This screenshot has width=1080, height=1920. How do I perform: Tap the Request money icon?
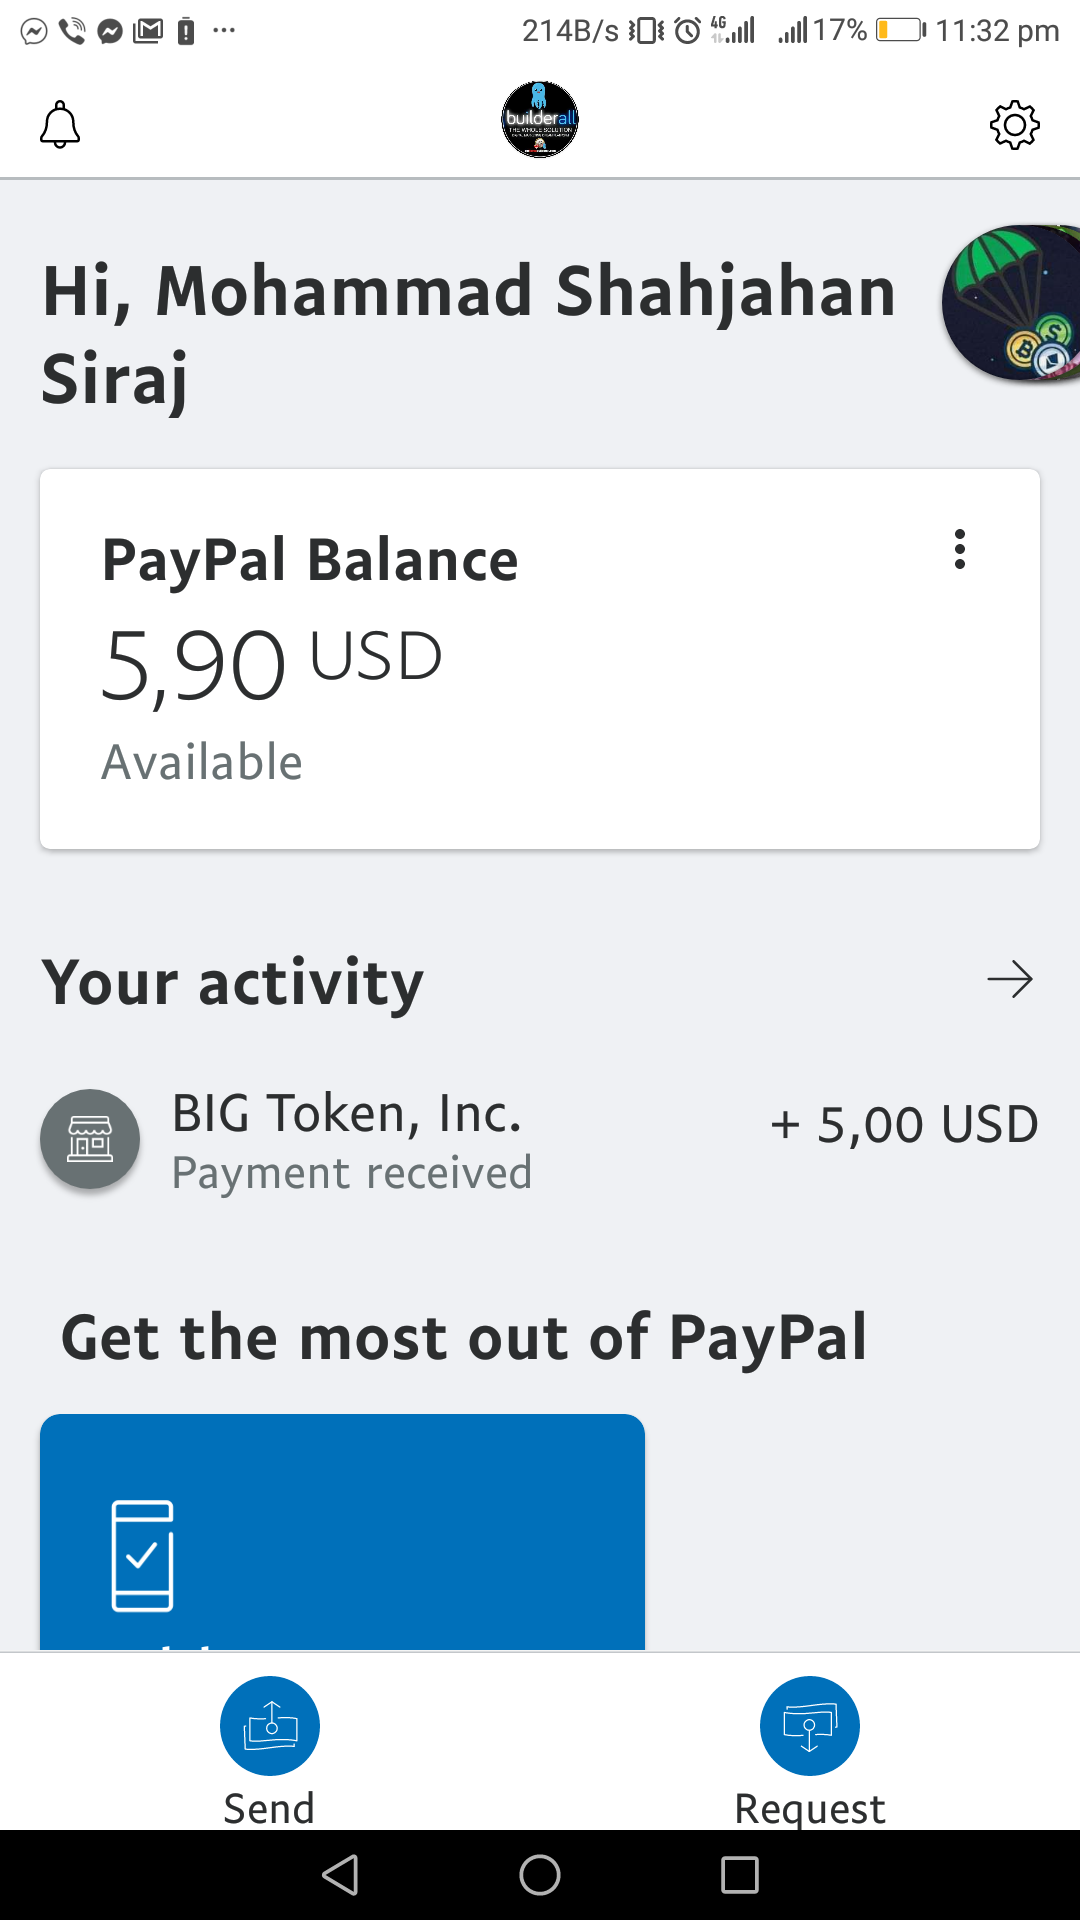coord(810,1726)
